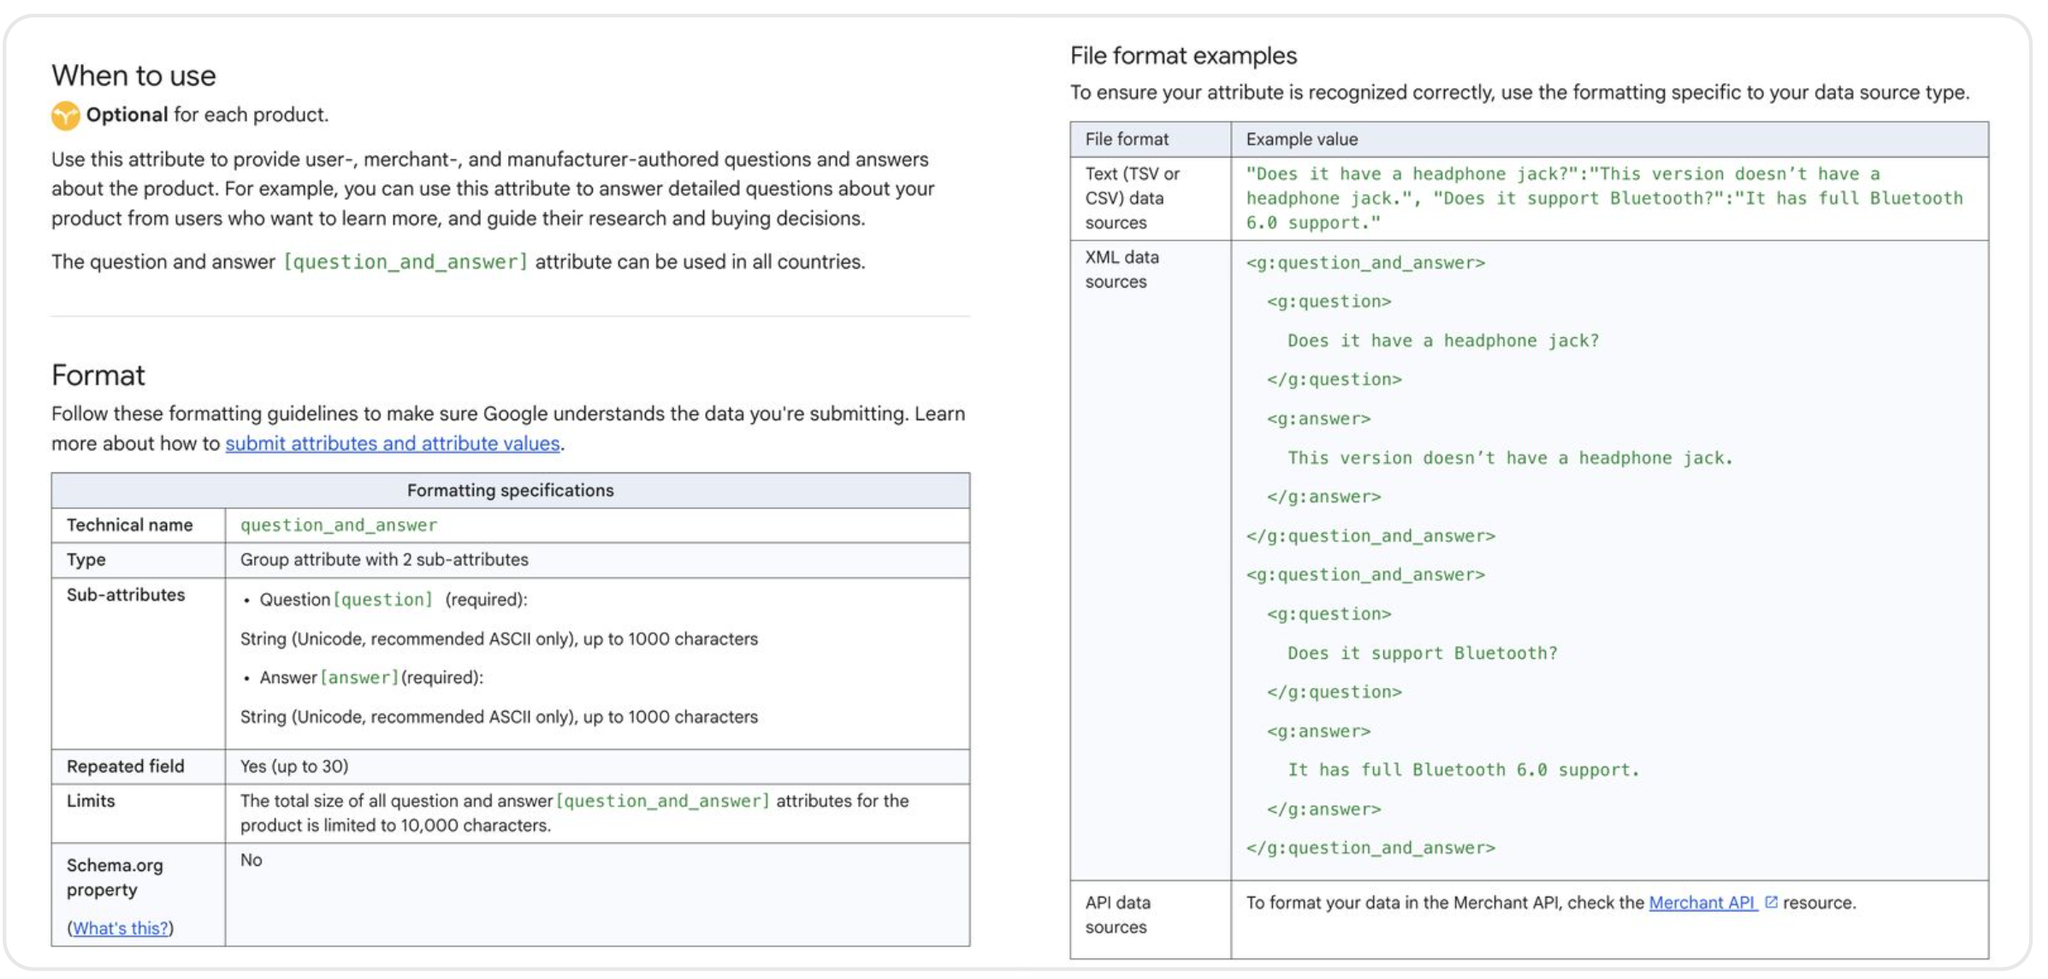Click XML line This version doesn't have a headphone jack.
Screen dimensions: 2048x979
tap(1510, 458)
